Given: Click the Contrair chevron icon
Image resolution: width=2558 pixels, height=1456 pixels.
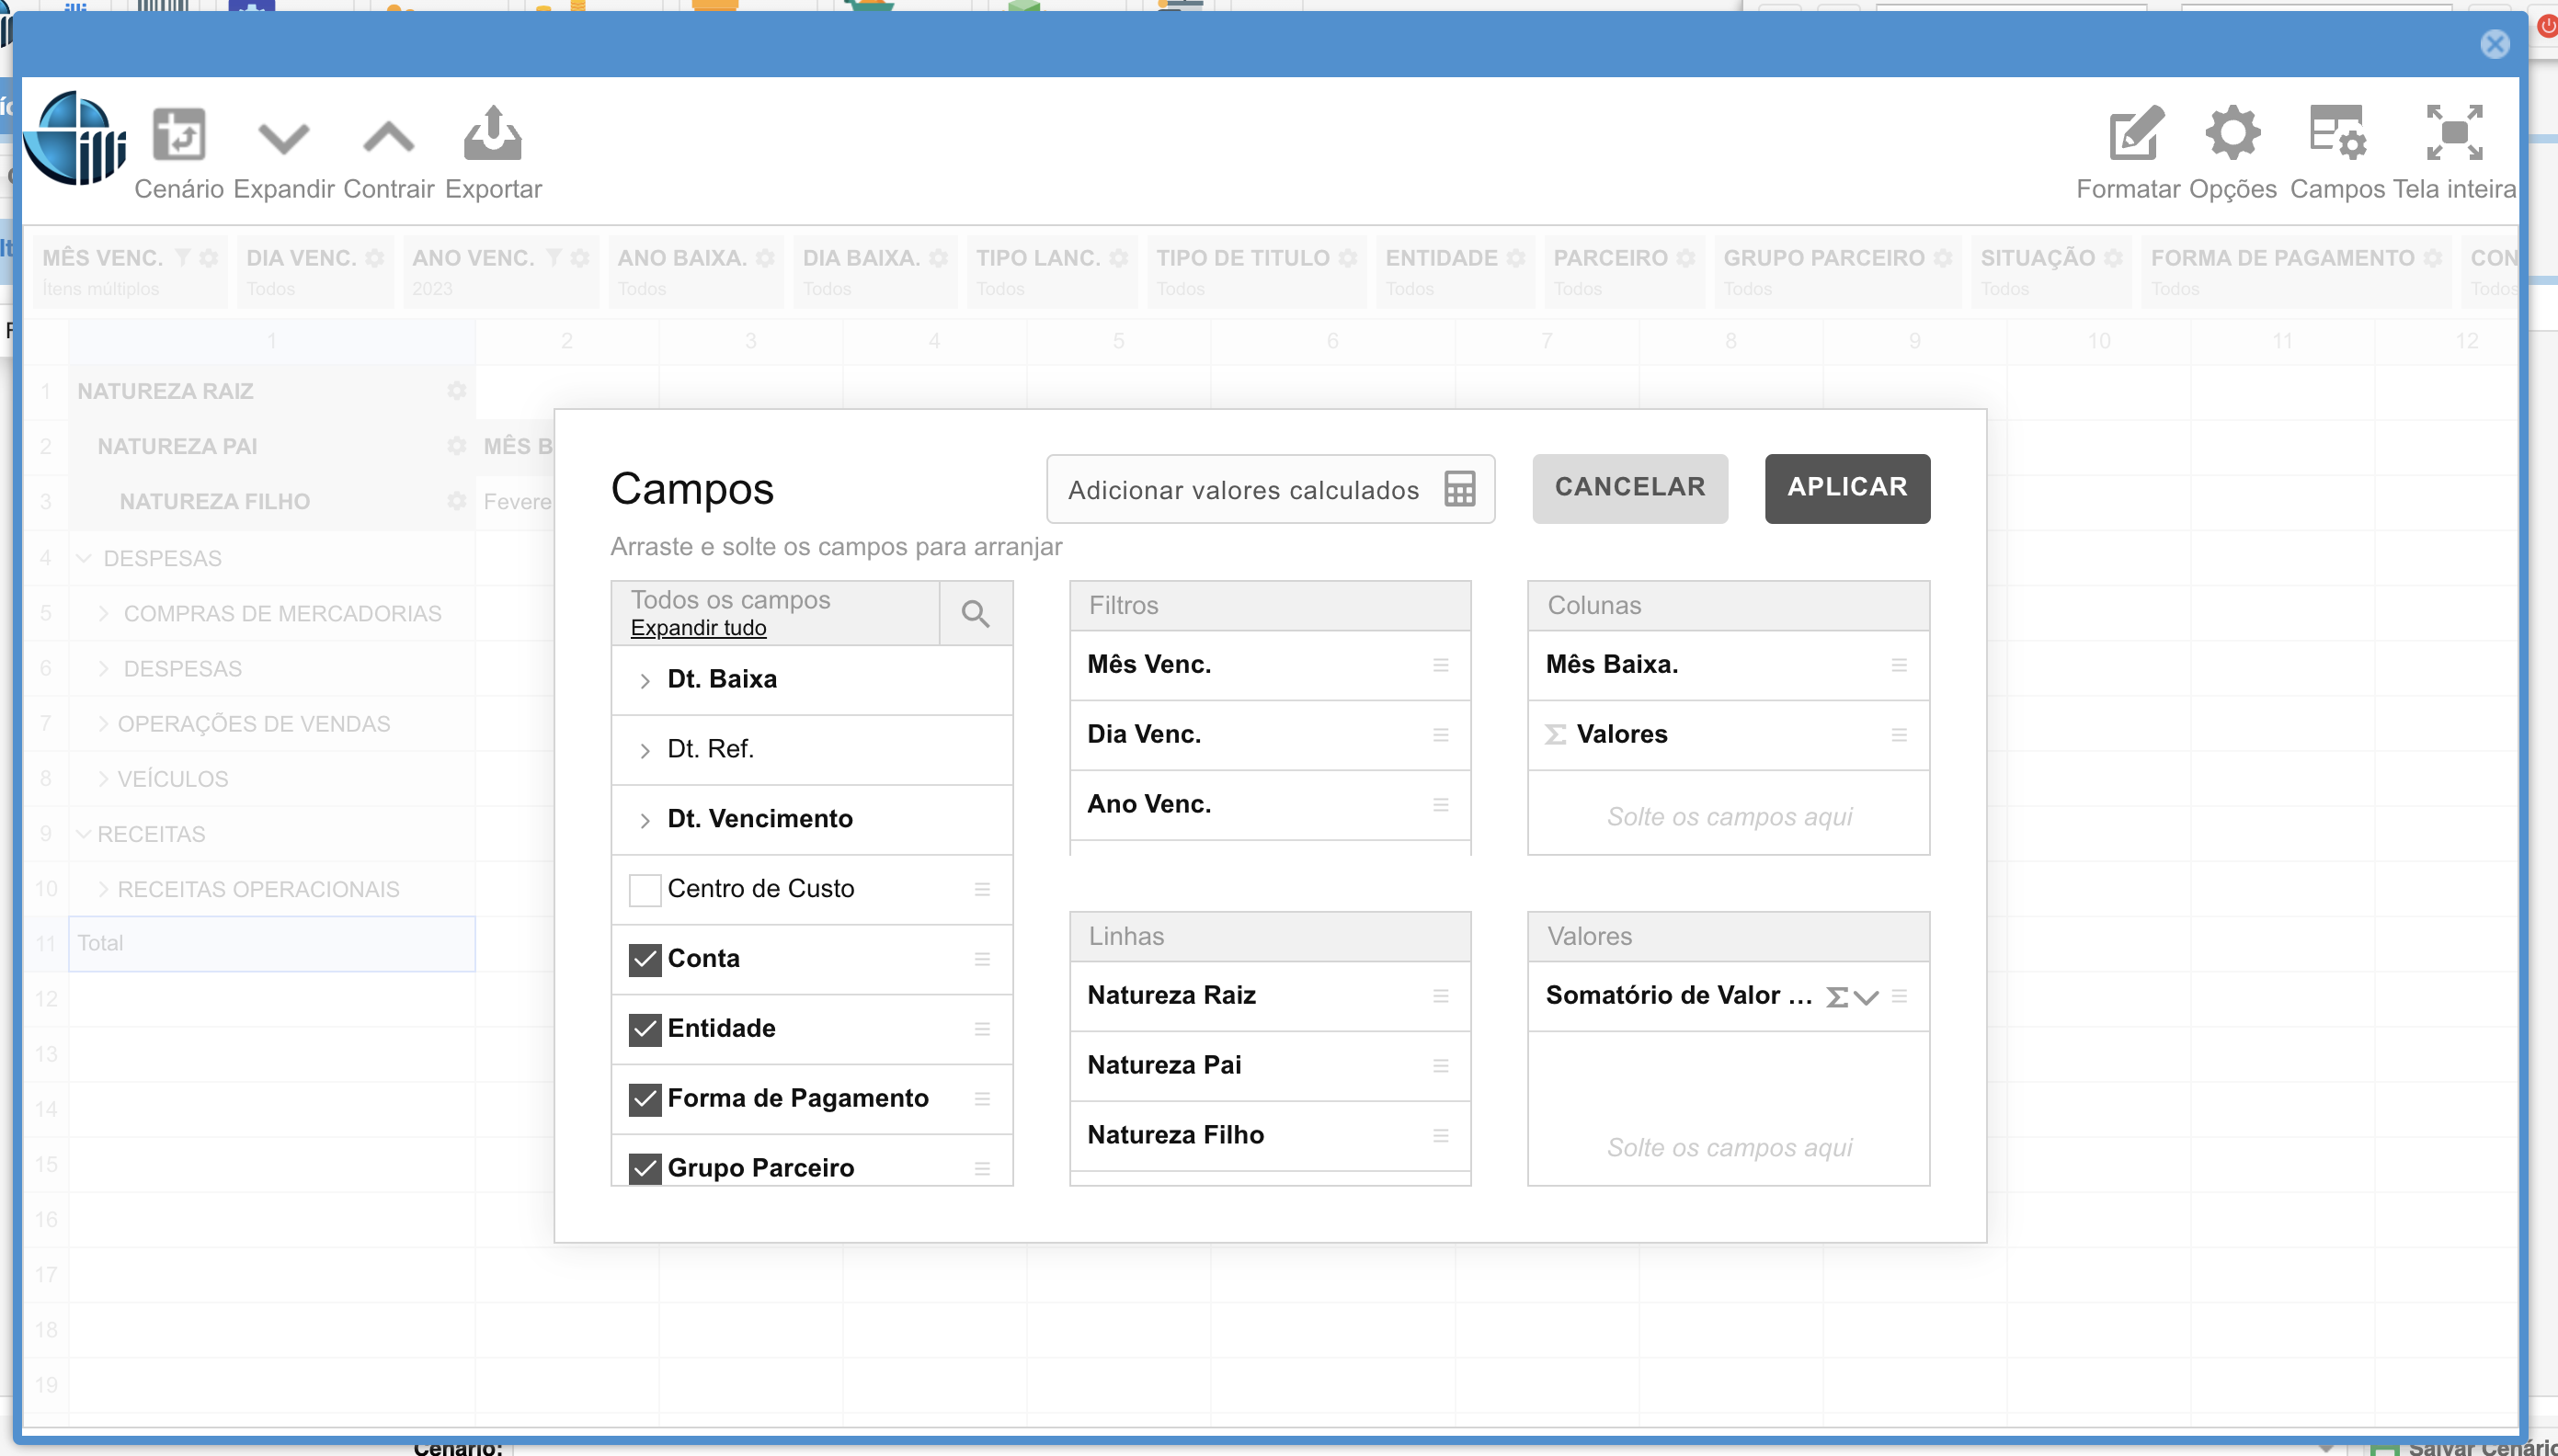Looking at the screenshot, I should pyautogui.click(x=388, y=137).
